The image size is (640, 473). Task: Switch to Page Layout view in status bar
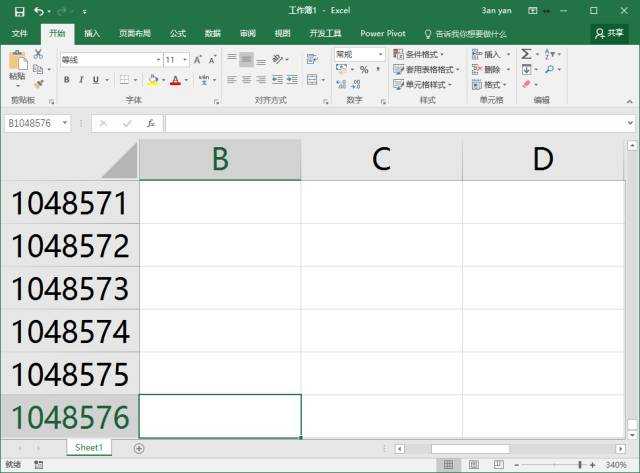point(473,464)
